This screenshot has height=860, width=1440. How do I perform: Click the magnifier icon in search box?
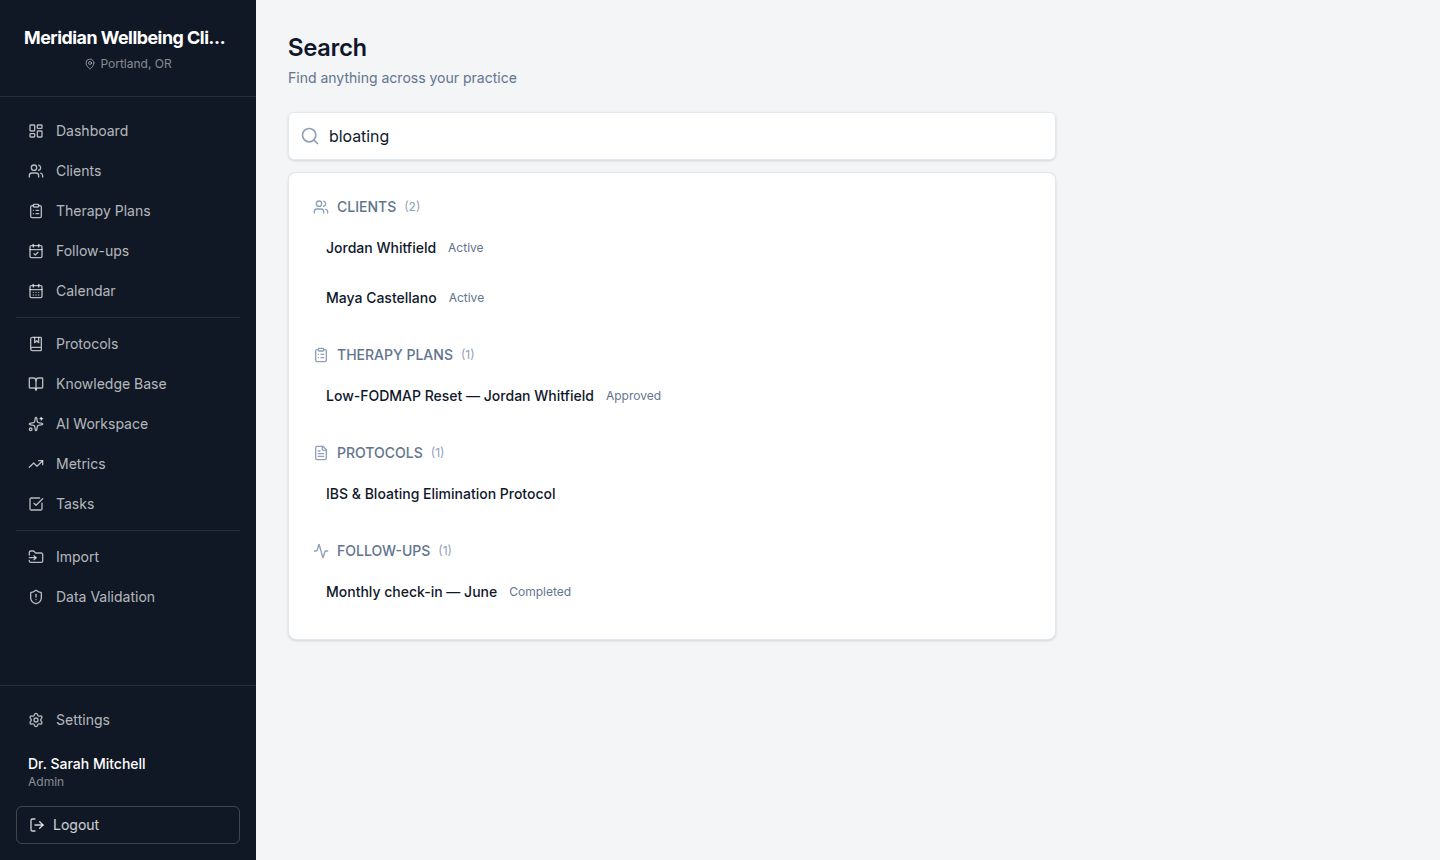[310, 136]
